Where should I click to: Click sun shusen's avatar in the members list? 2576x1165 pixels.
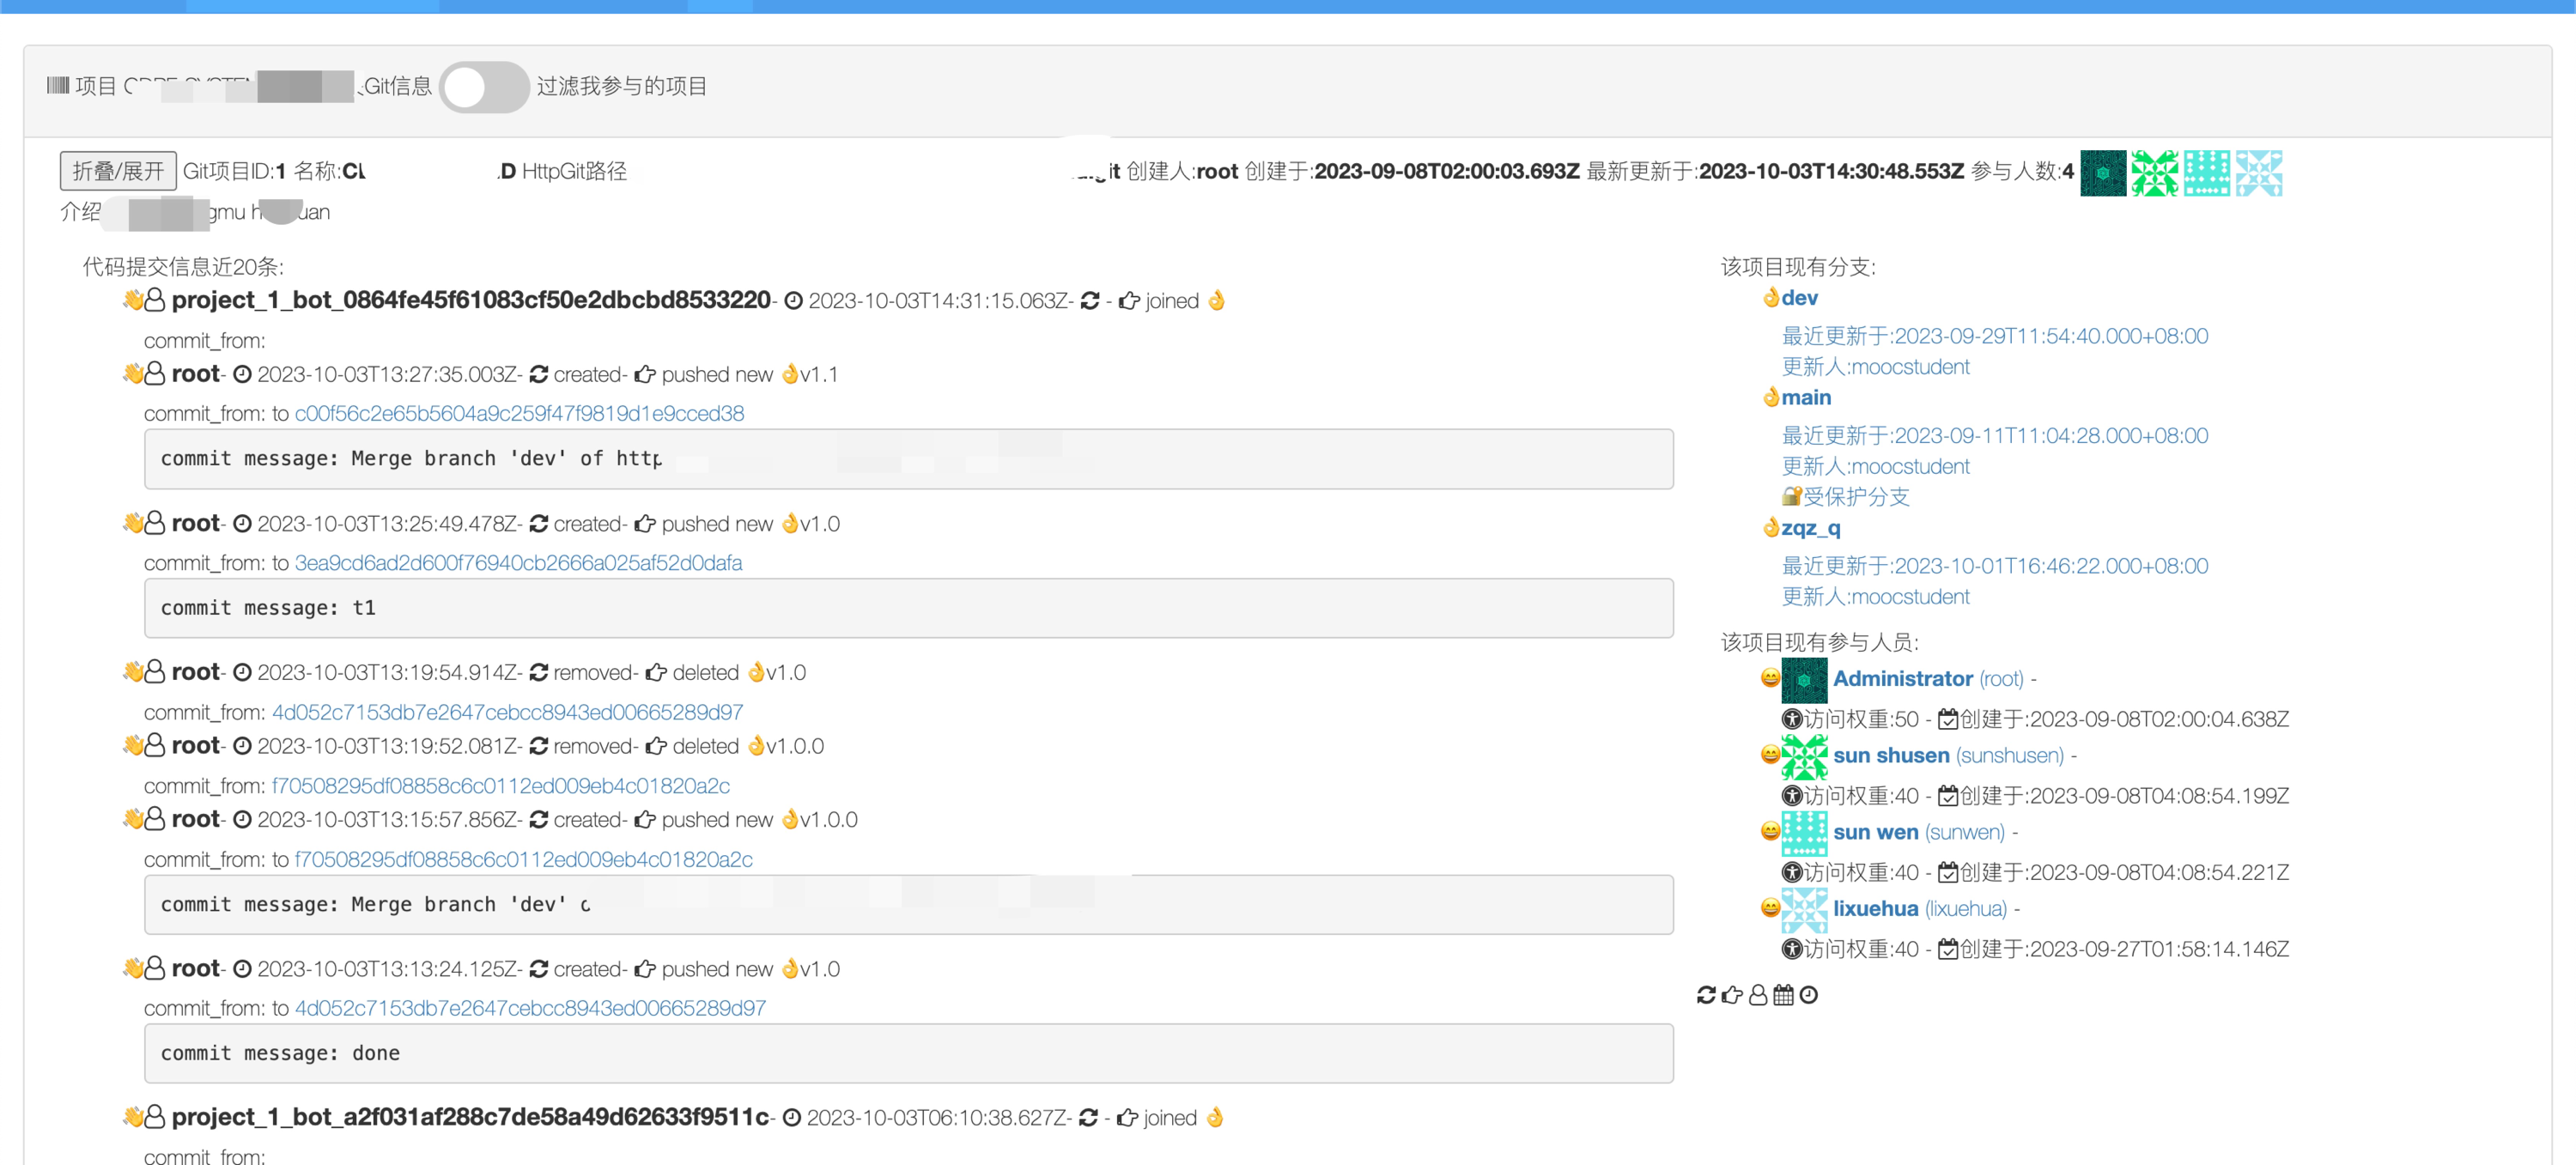1804,756
